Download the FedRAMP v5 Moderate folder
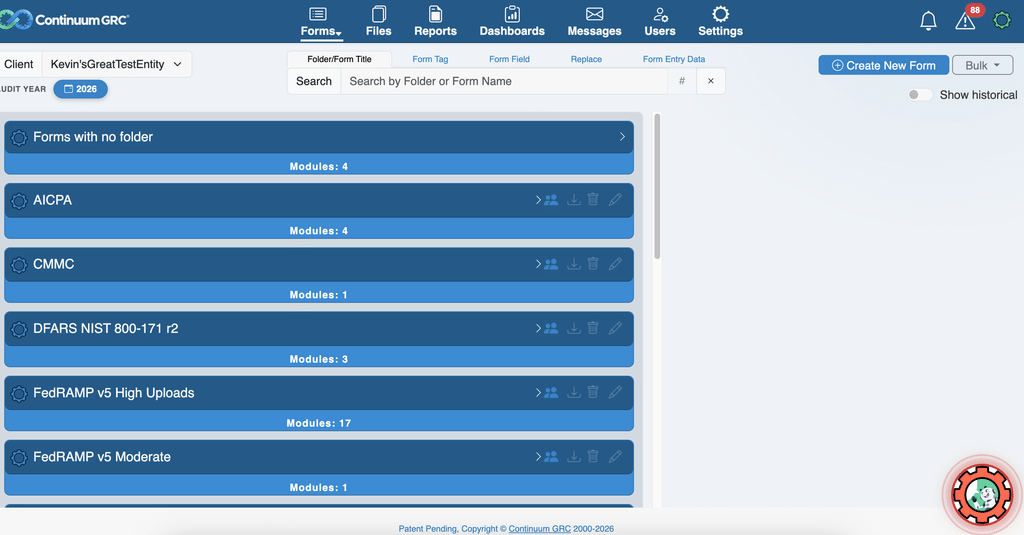The image size is (1024, 535). [573, 457]
